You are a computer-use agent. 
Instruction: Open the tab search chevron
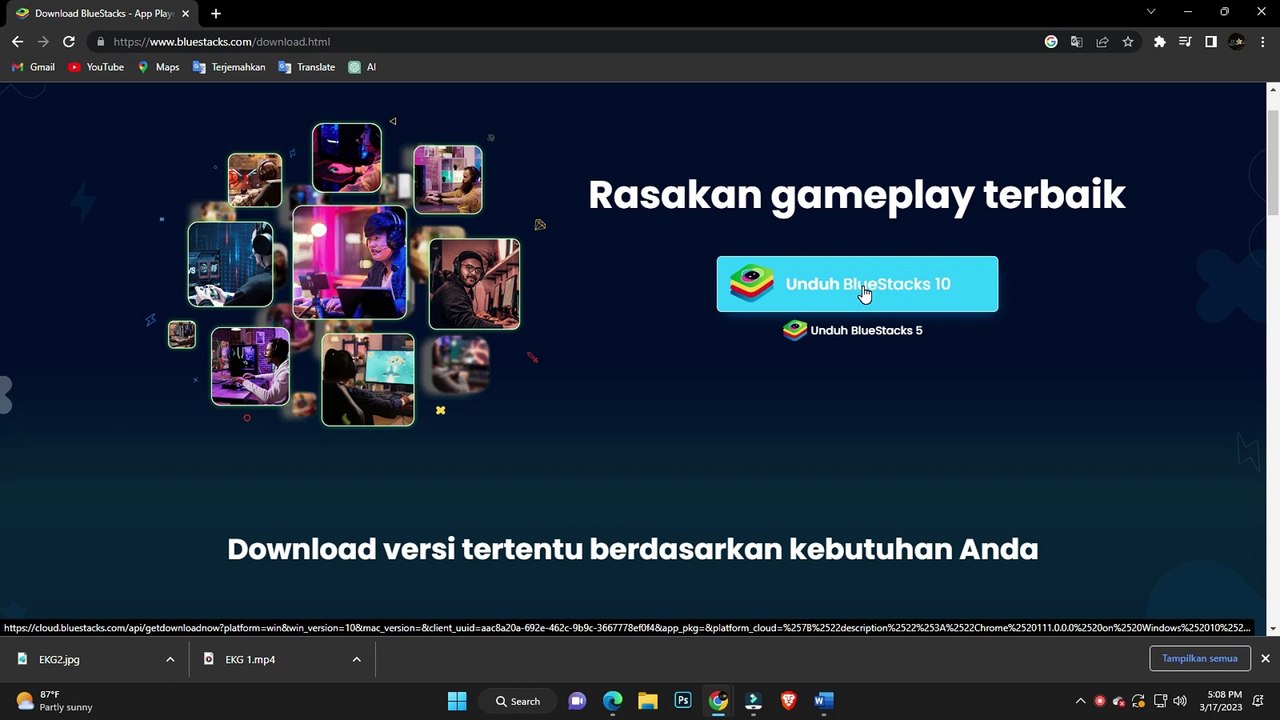pos(1151,12)
